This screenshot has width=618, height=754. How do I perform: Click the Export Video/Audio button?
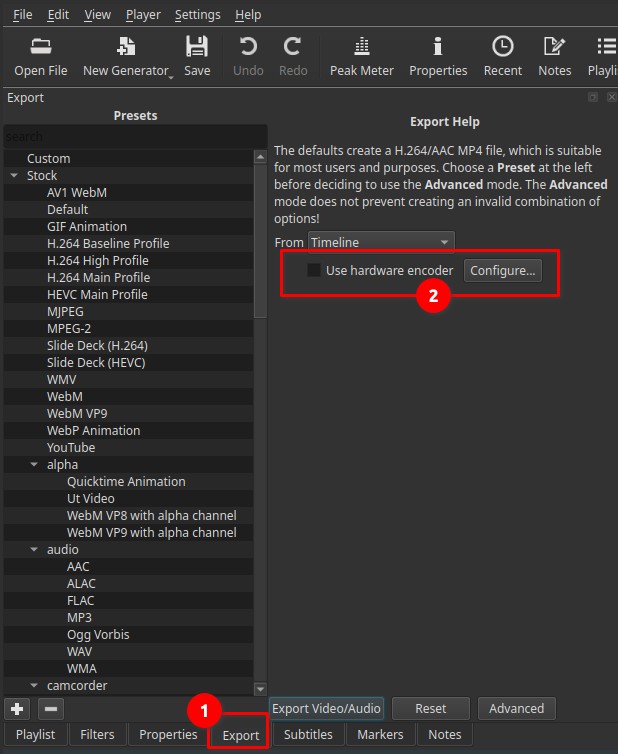327,708
